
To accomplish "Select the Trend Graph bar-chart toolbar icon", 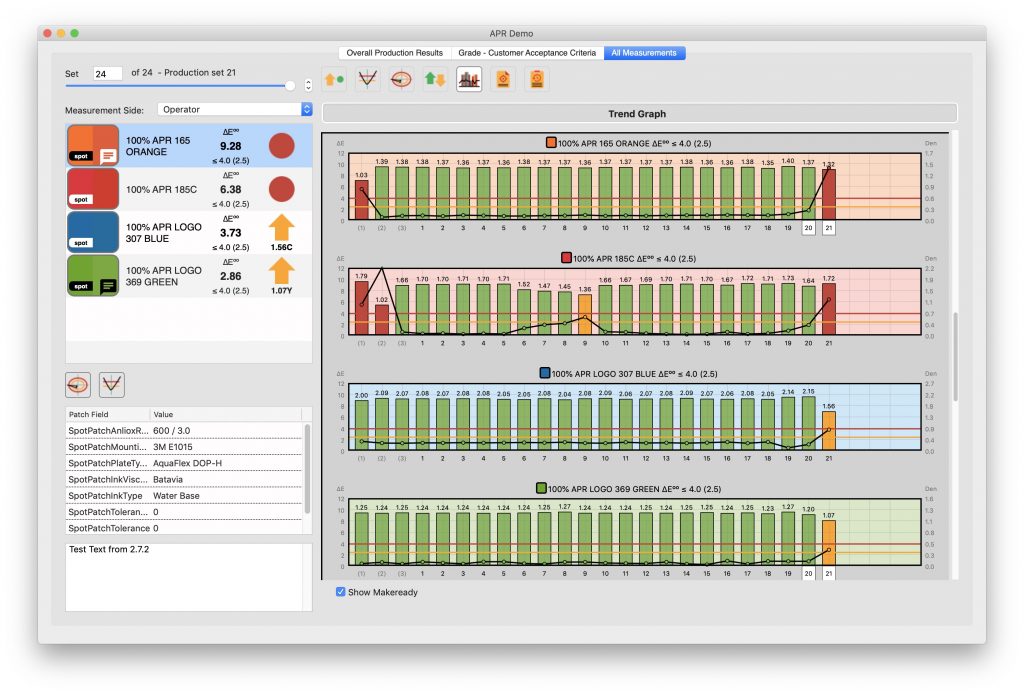I will click(x=469, y=80).
